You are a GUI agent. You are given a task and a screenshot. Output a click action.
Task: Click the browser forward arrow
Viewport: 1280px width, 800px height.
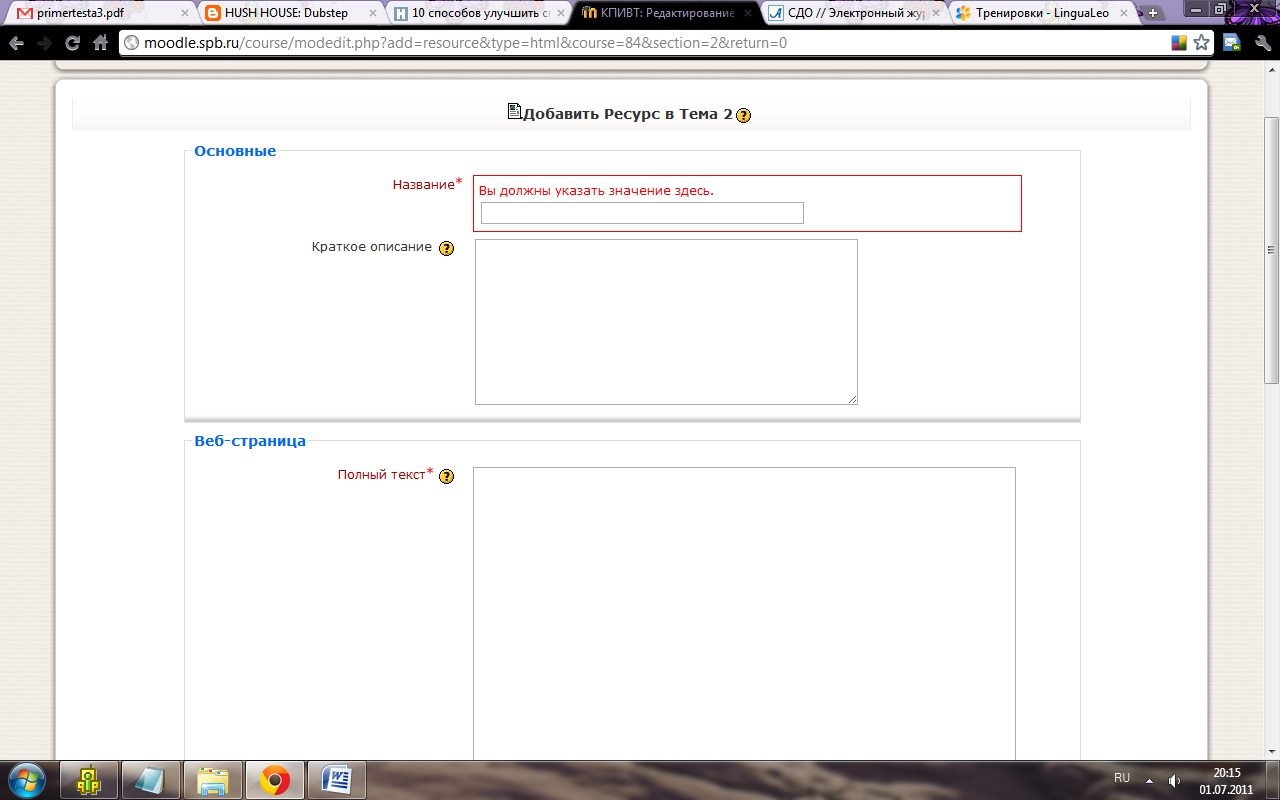[45, 43]
